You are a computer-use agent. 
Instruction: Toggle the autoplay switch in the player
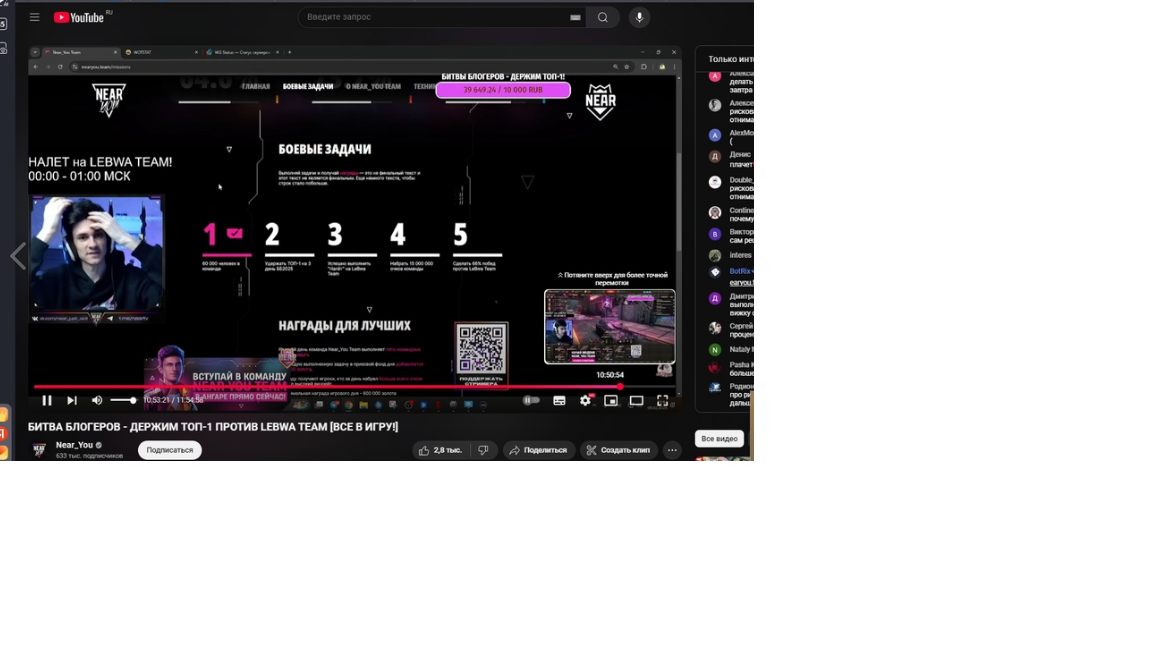click(531, 400)
